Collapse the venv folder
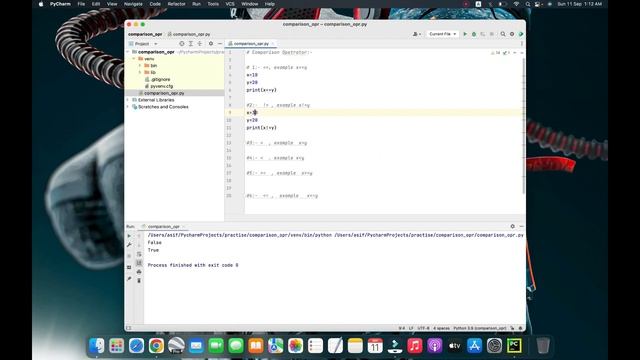Image resolution: width=640 pixels, height=360 pixels. click(134, 59)
